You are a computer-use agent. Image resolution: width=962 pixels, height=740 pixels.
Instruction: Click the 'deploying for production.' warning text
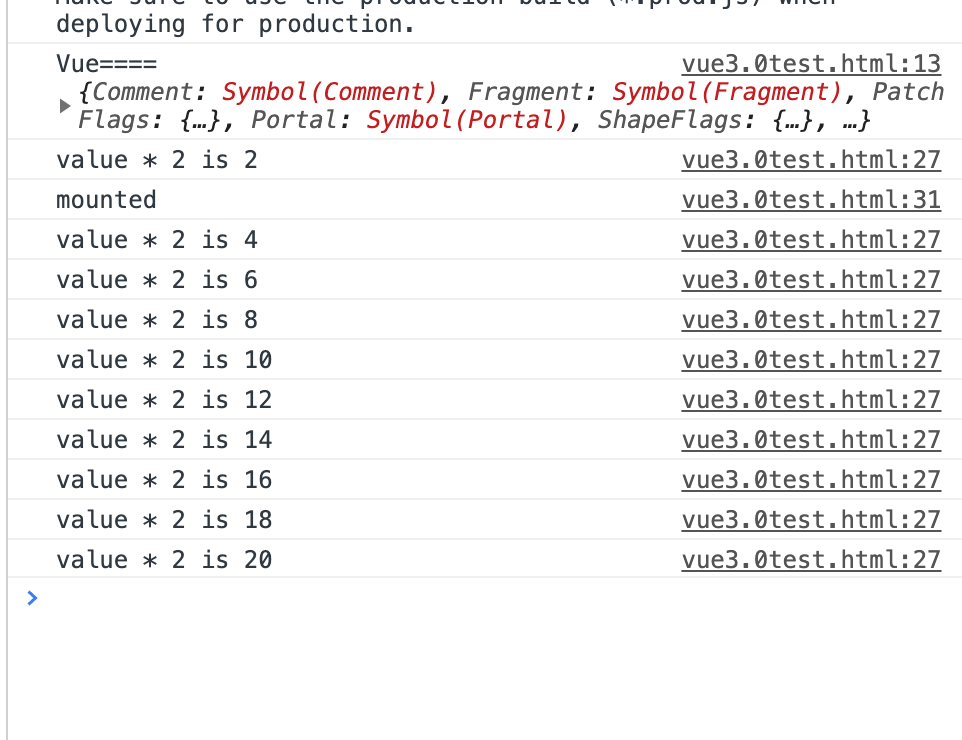tap(236, 25)
